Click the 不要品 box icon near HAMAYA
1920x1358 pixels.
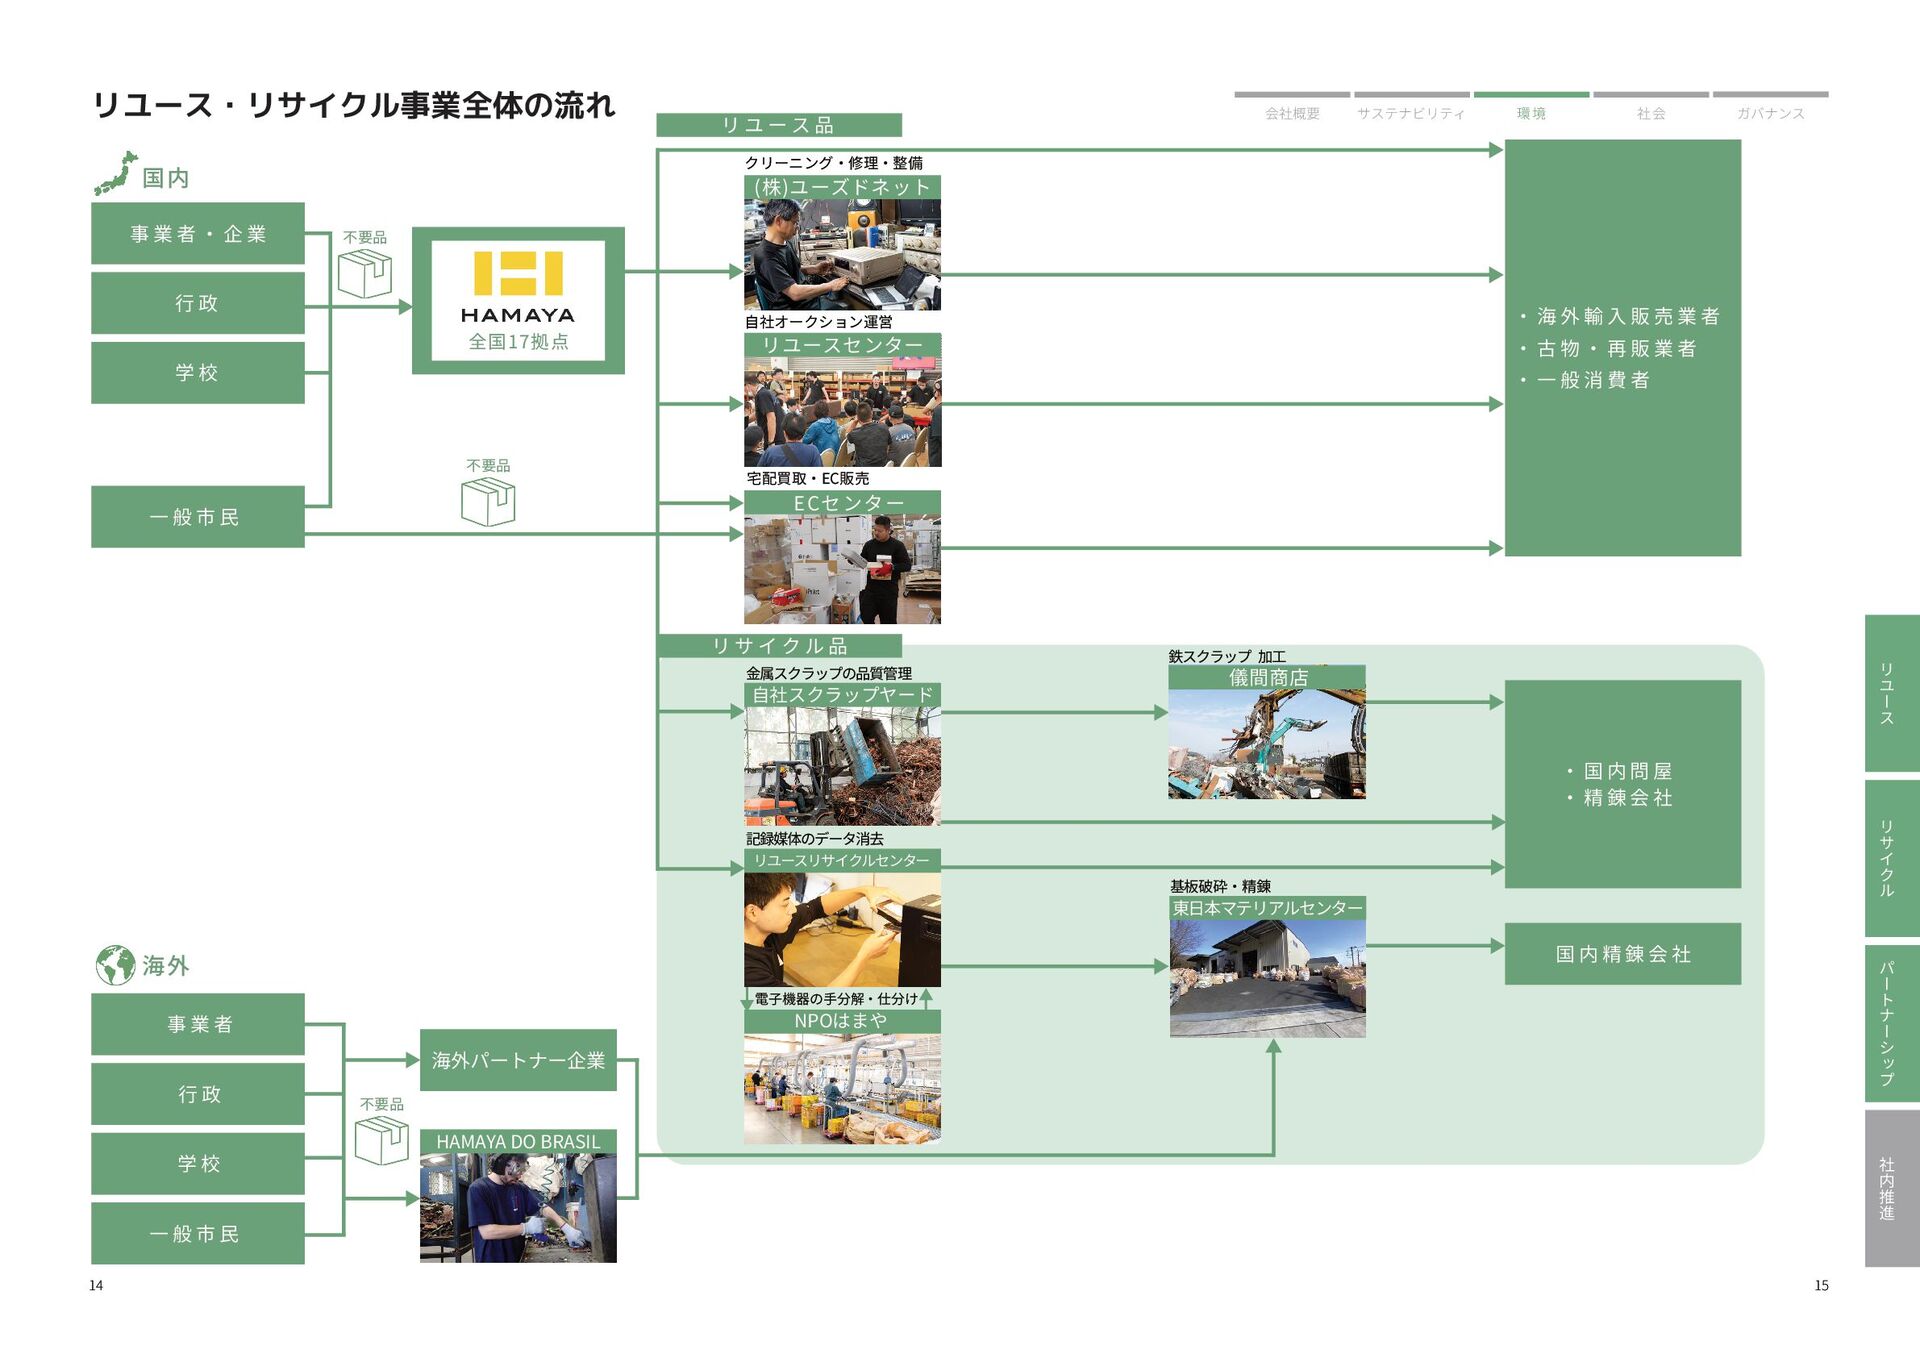click(364, 274)
